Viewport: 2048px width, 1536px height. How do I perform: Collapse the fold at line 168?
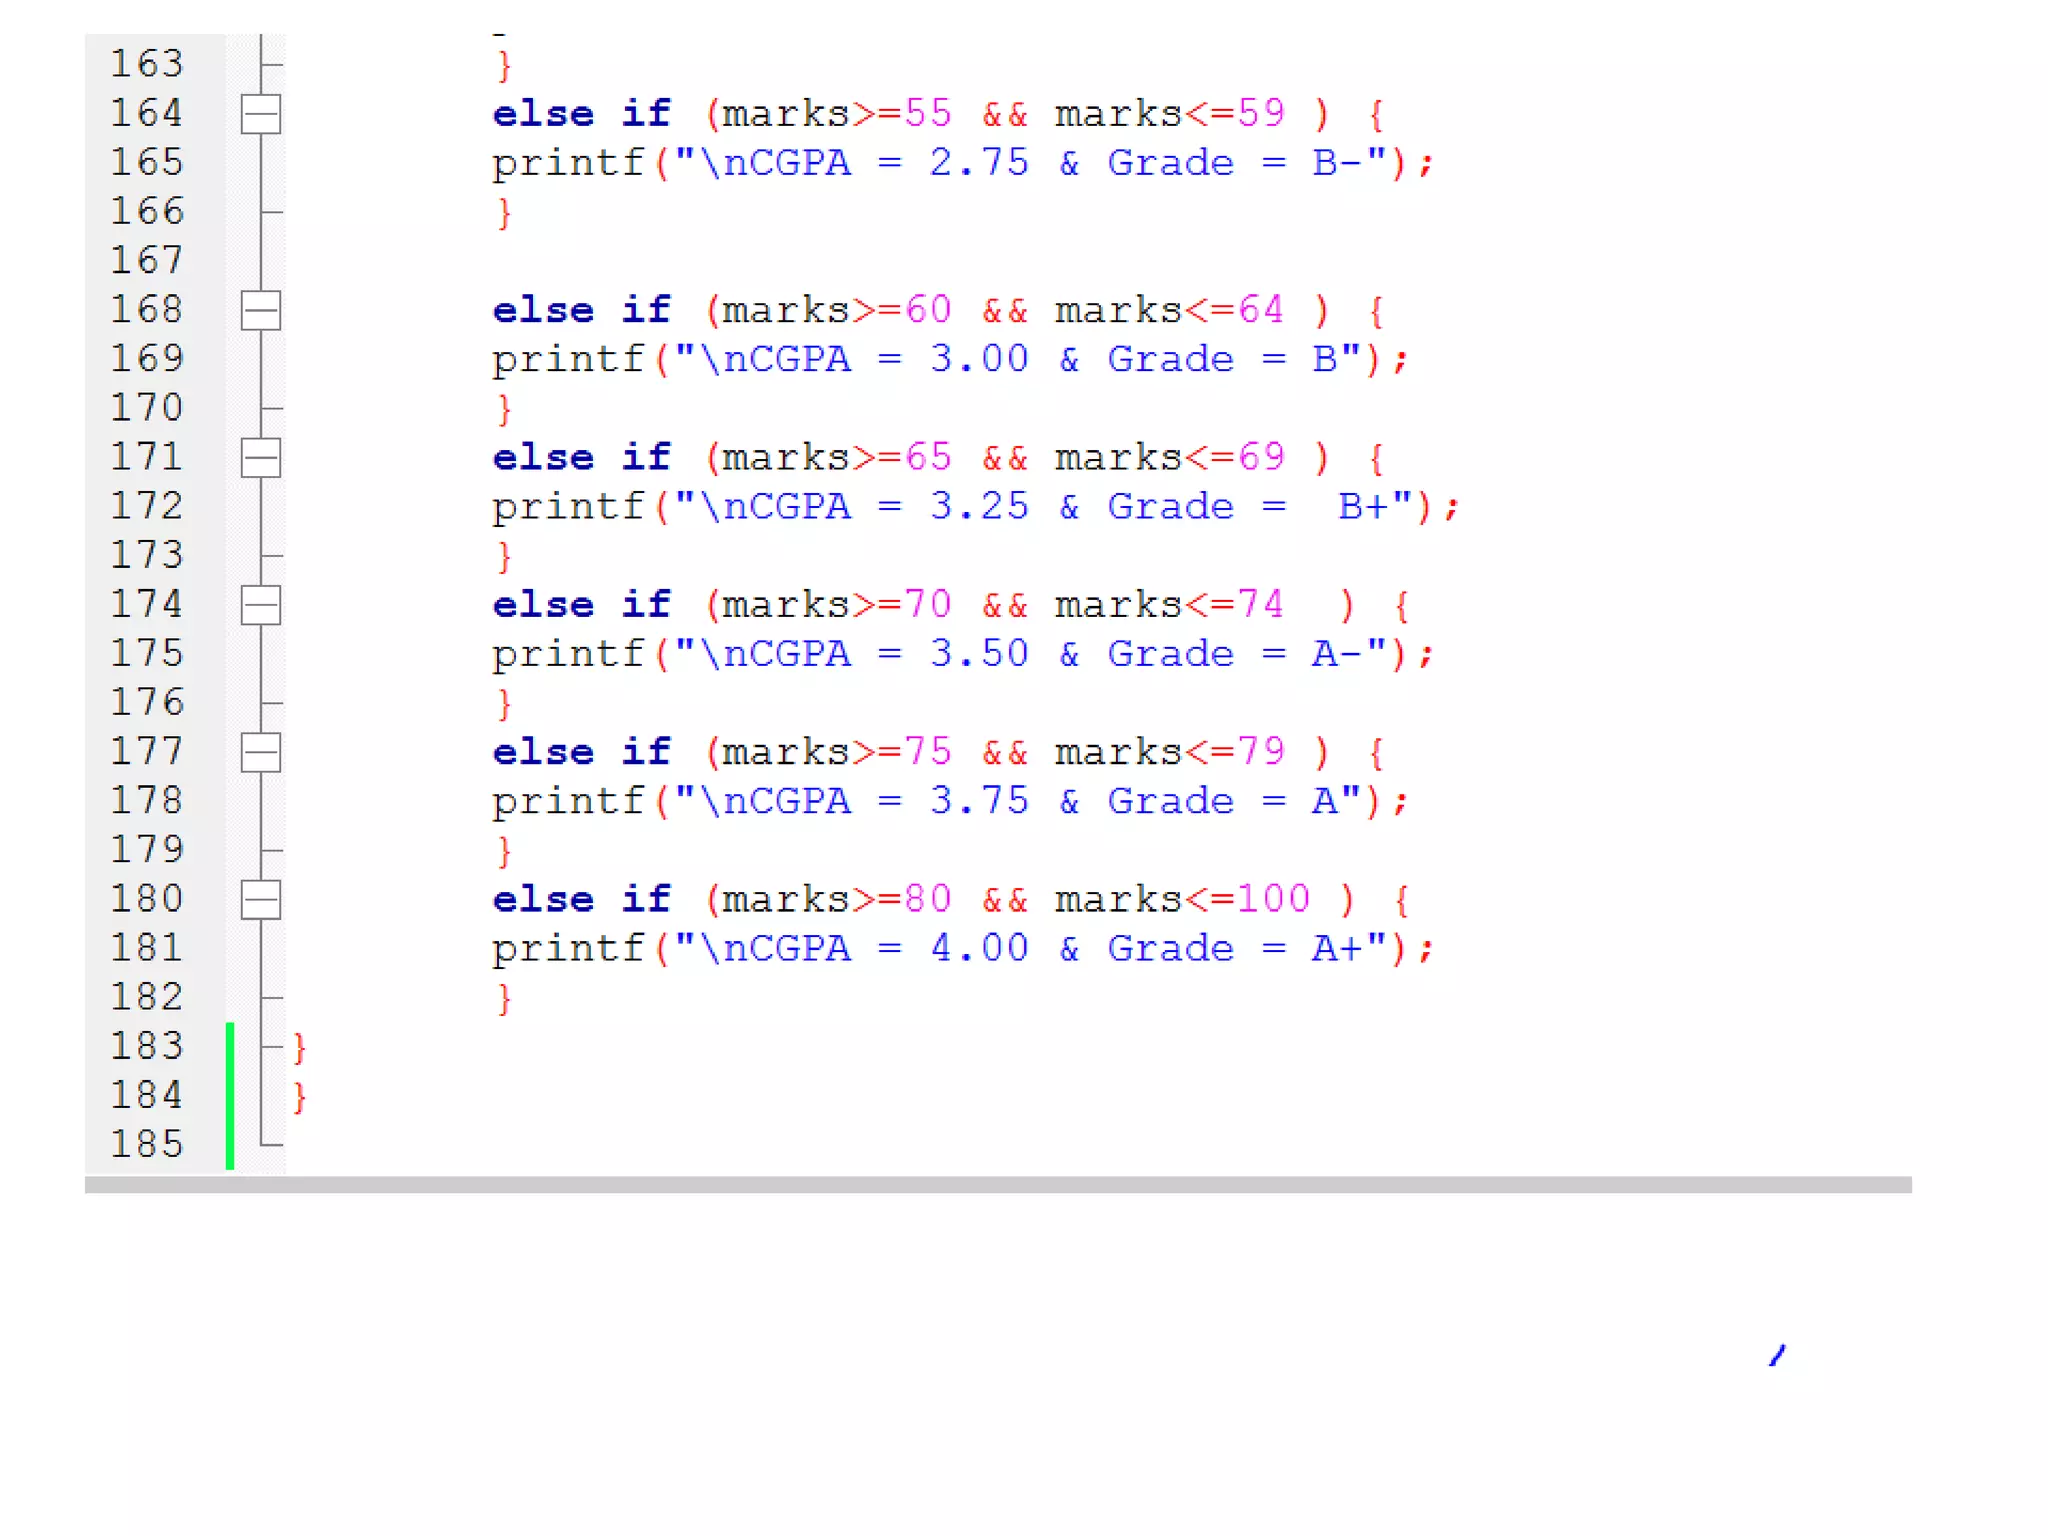[x=261, y=310]
